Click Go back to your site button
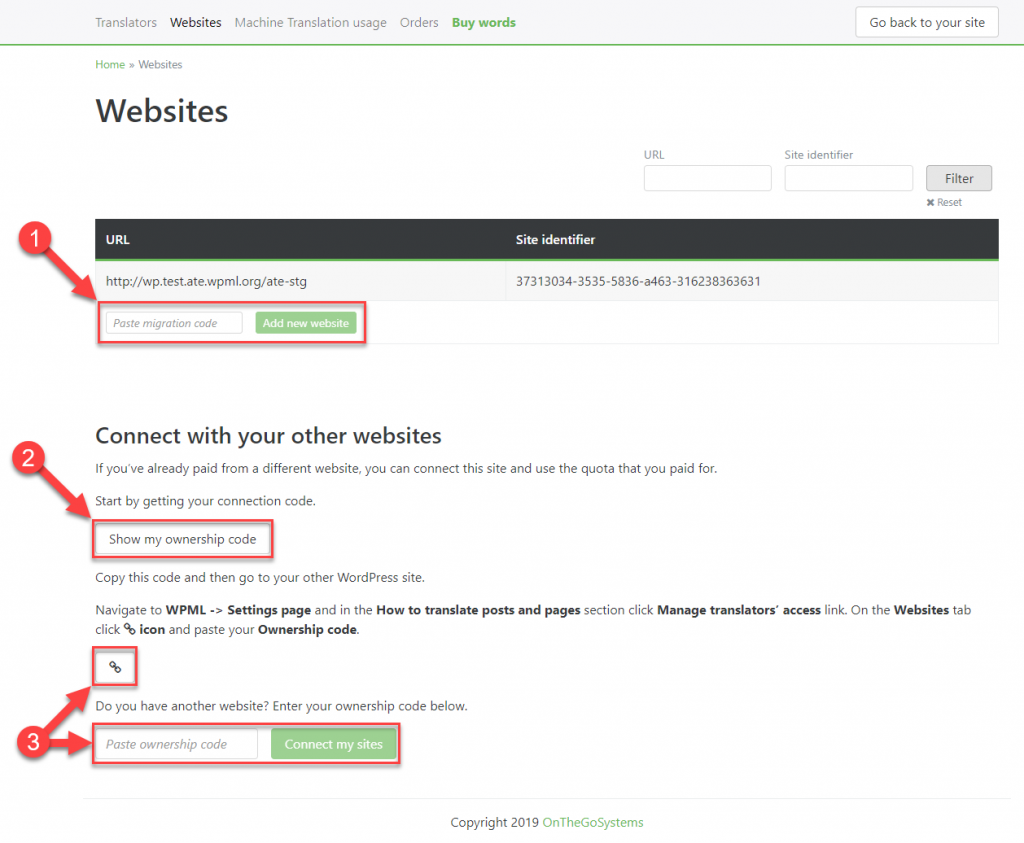The width and height of the screenshot is (1024, 843). [927, 22]
